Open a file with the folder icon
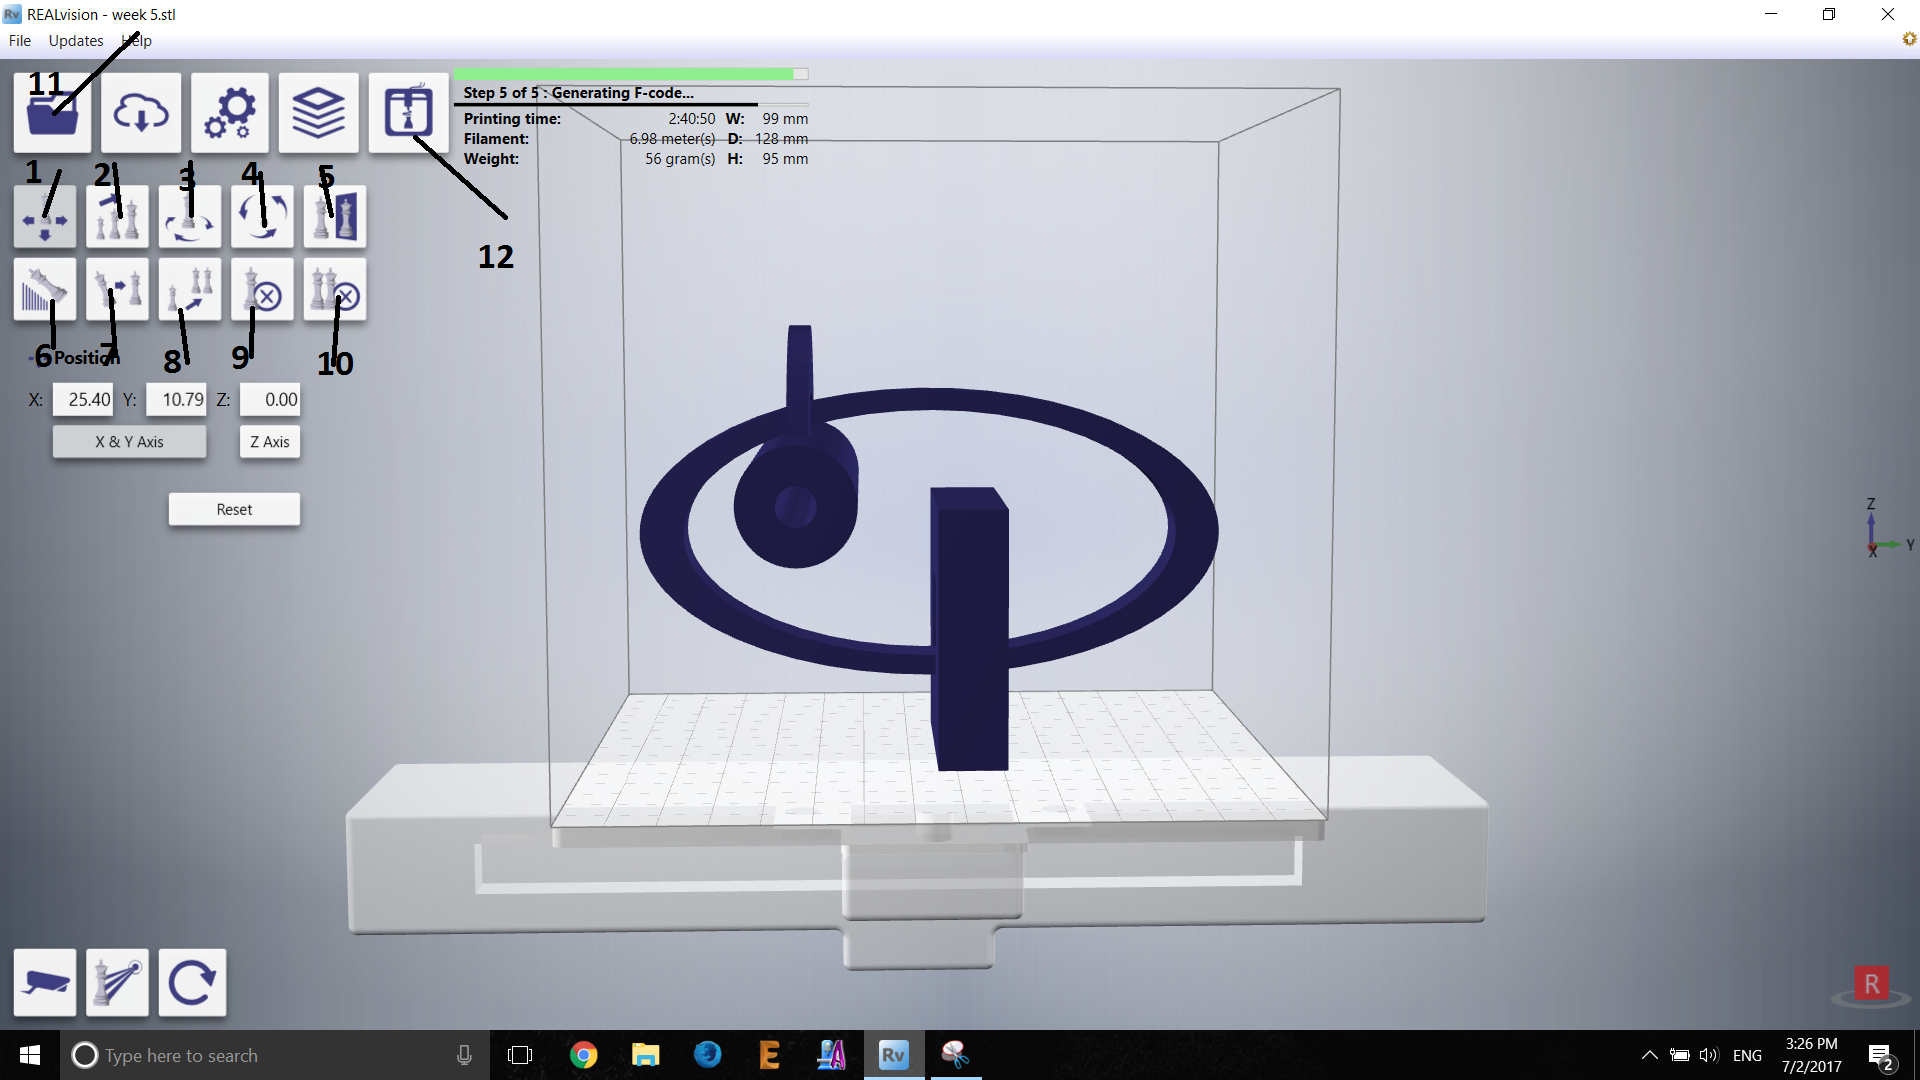Screen dimensions: 1920x1080 click(52, 112)
